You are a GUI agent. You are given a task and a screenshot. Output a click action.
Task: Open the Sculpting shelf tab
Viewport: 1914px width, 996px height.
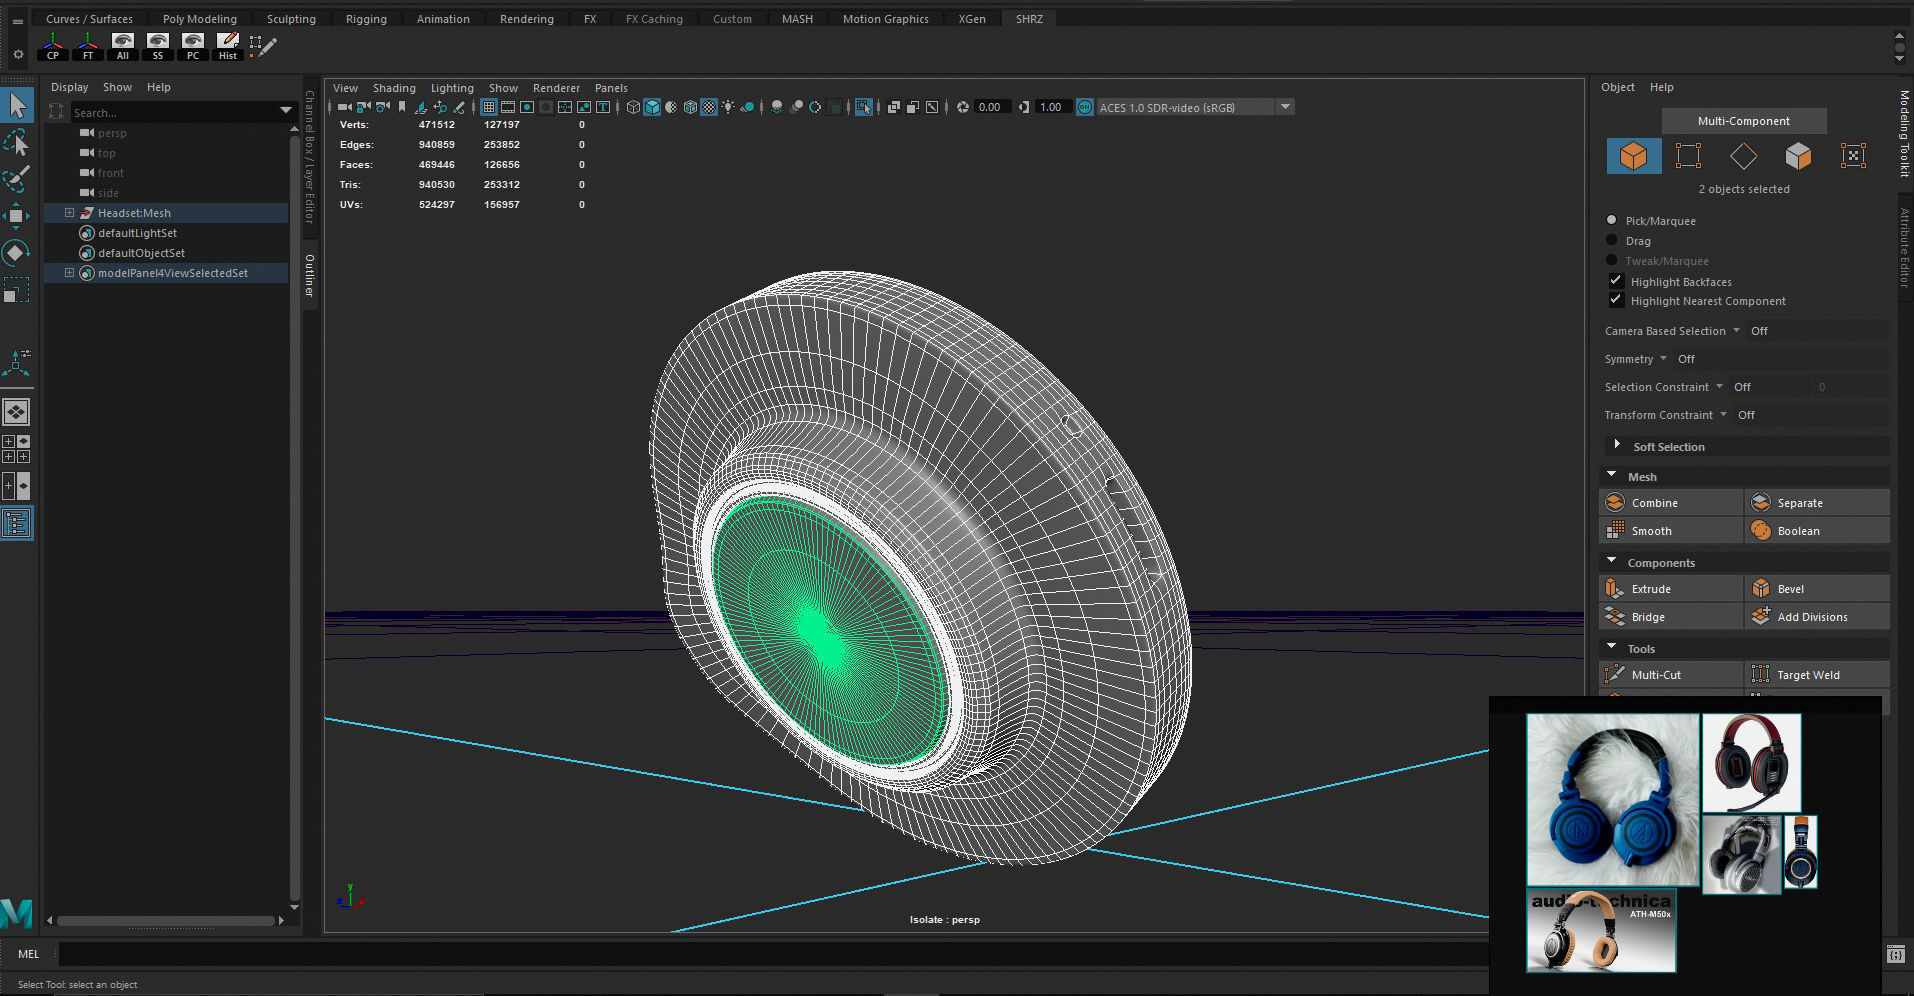tap(291, 19)
